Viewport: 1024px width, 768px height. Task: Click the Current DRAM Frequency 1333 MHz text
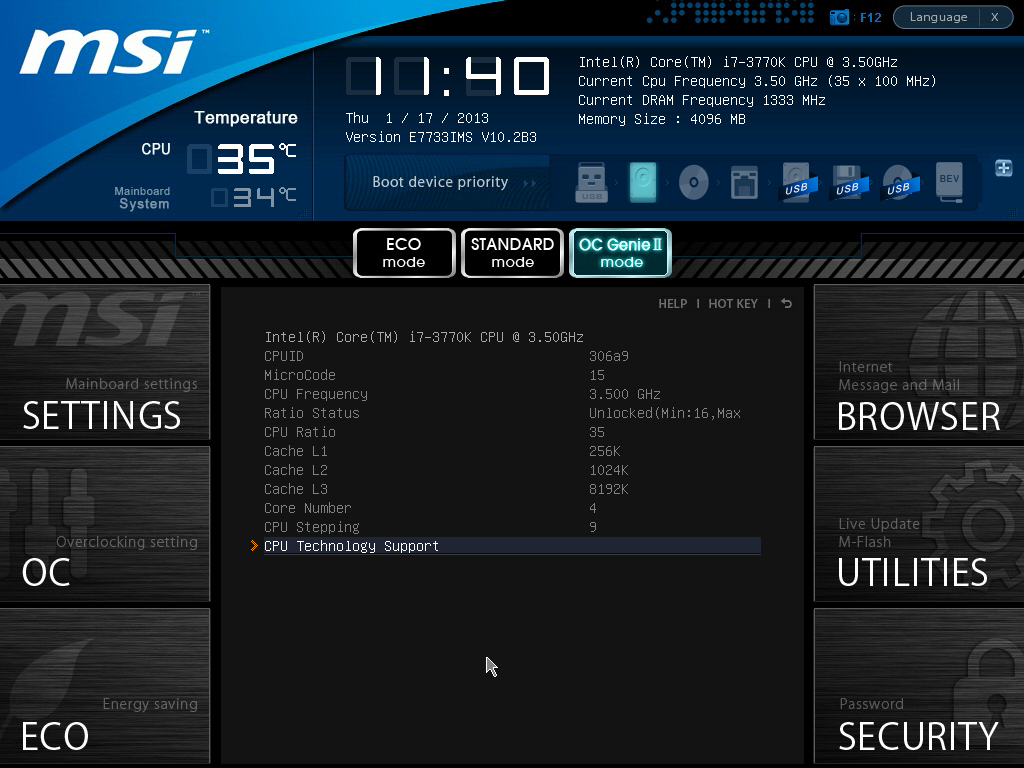(x=701, y=101)
